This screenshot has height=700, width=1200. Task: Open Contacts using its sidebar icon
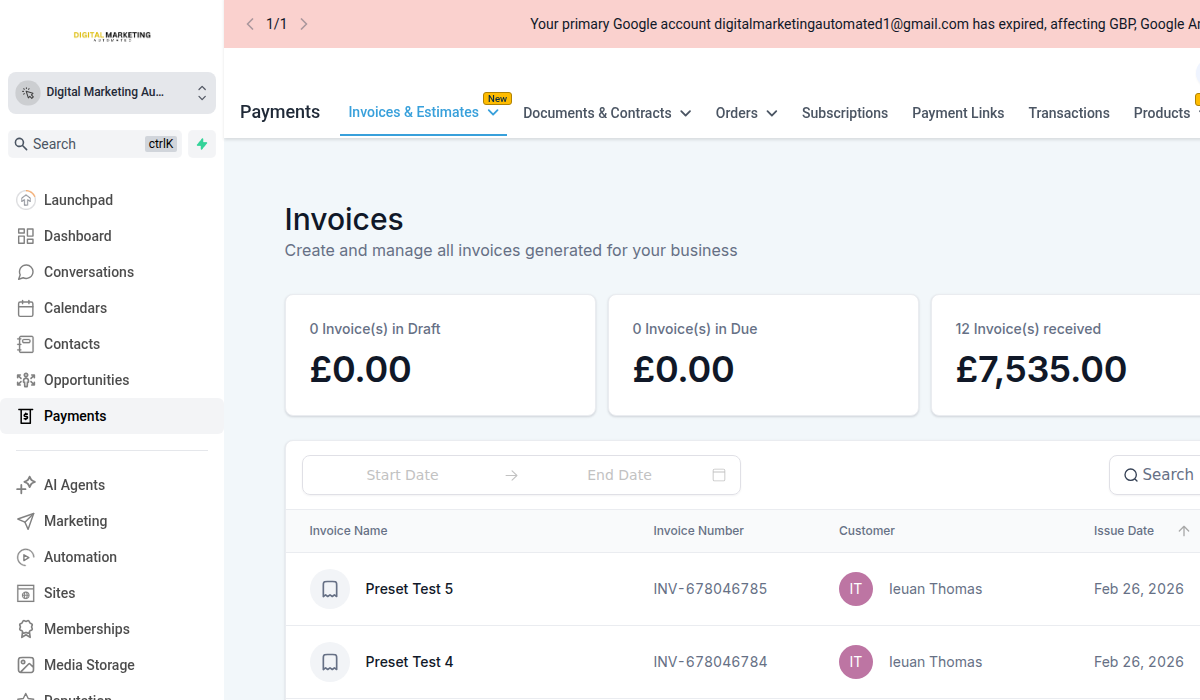(x=25, y=343)
